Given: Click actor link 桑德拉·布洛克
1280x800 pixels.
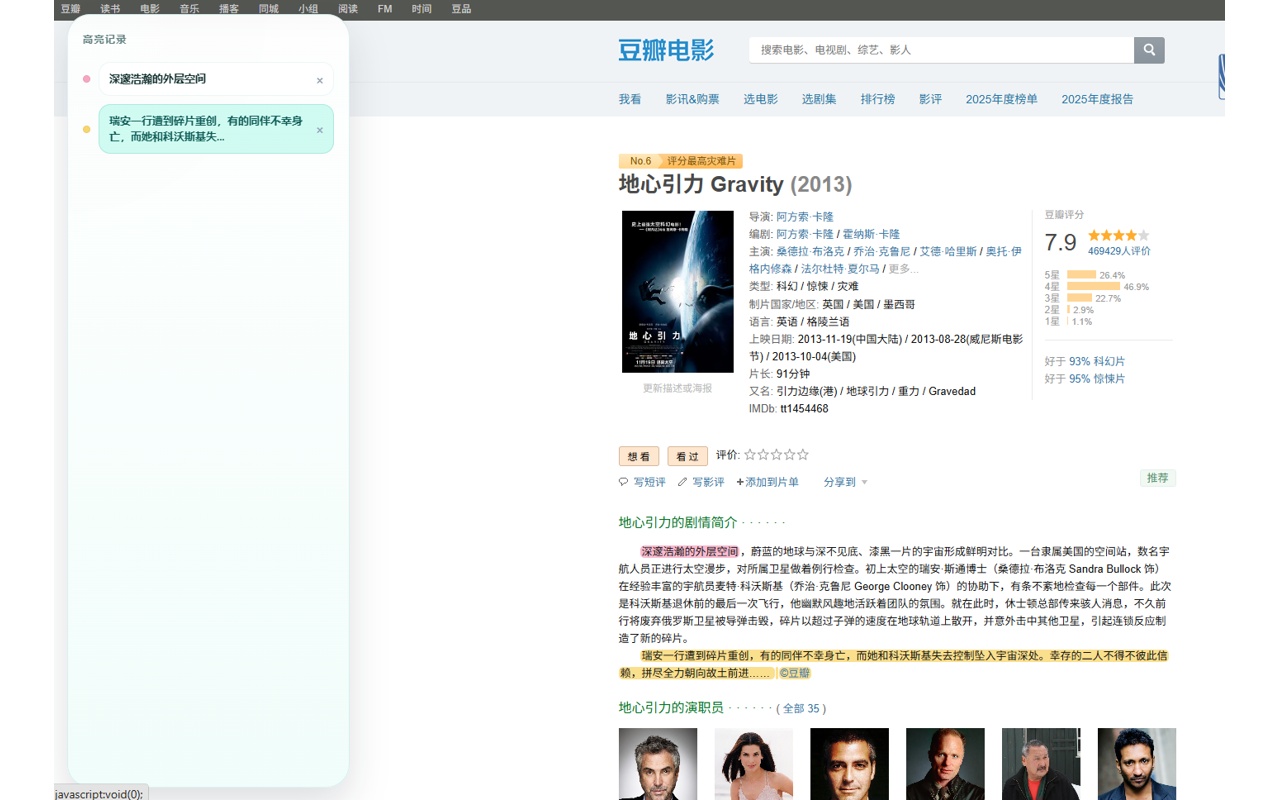Looking at the screenshot, I should click(810, 251).
